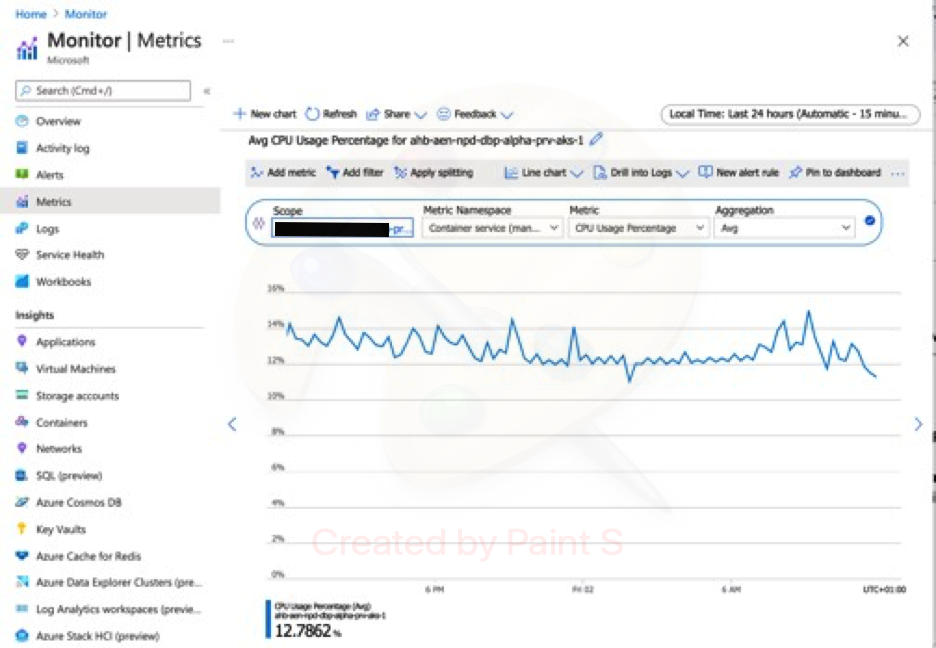Open Azure Cosmos DB insights link
Viewport: 936px width, 648px height.
[79, 502]
